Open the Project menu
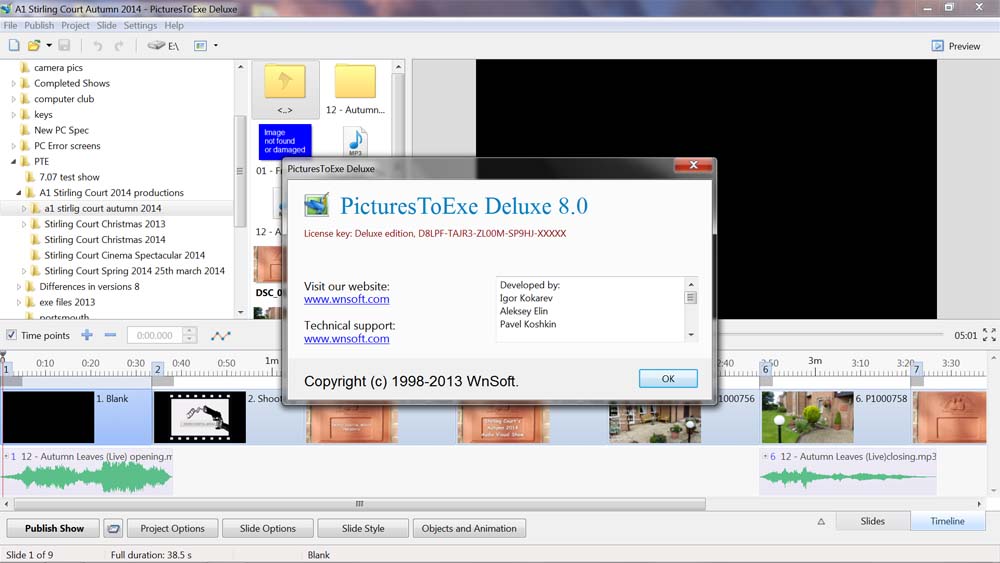This screenshot has width=1000, height=563. pos(75,26)
